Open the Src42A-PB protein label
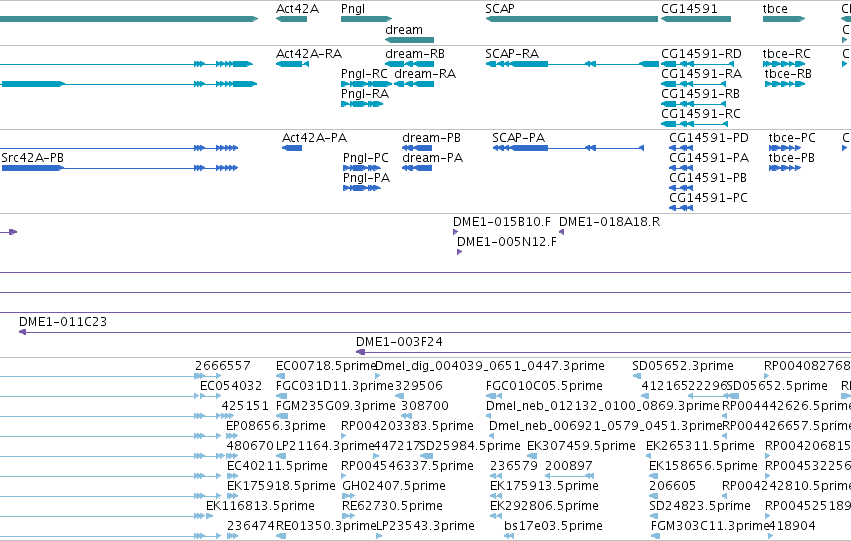Screen dimensions: 851x541 [x=33, y=158]
